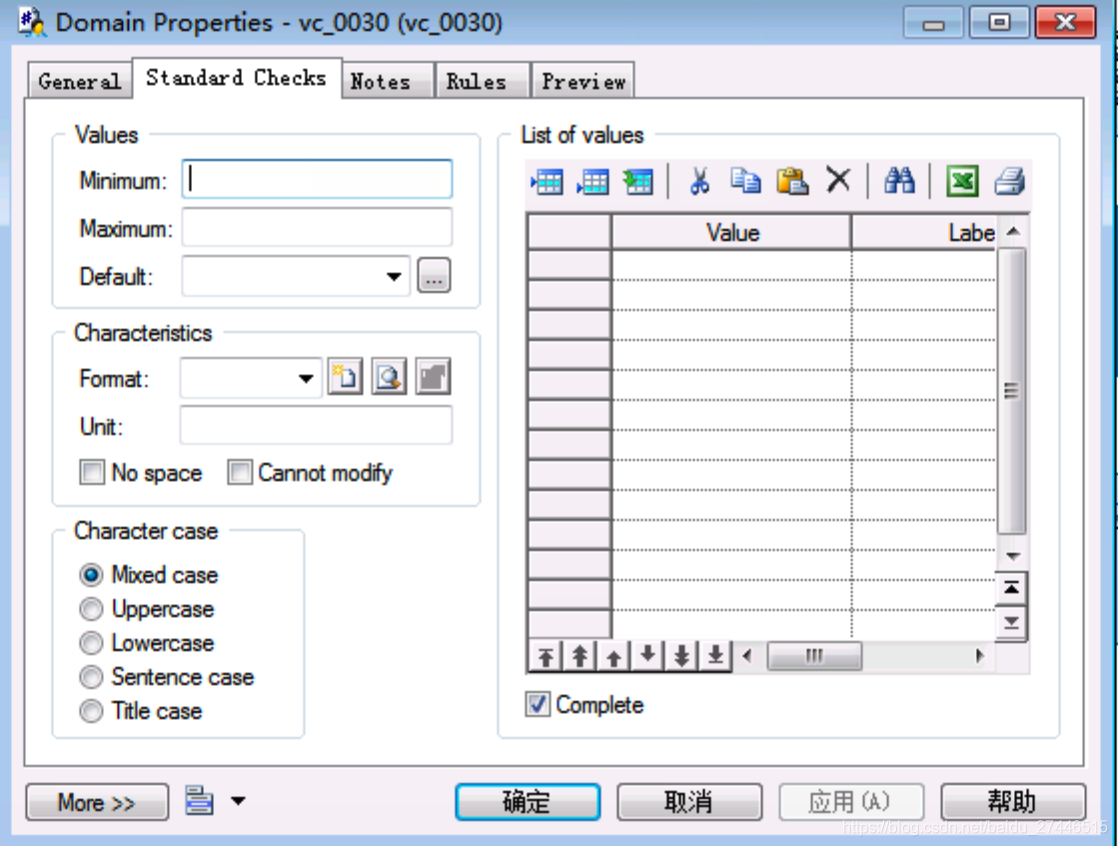This screenshot has height=846, width=1118.
Task: Click first empty cell in Value column
Action: (x=732, y=264)
